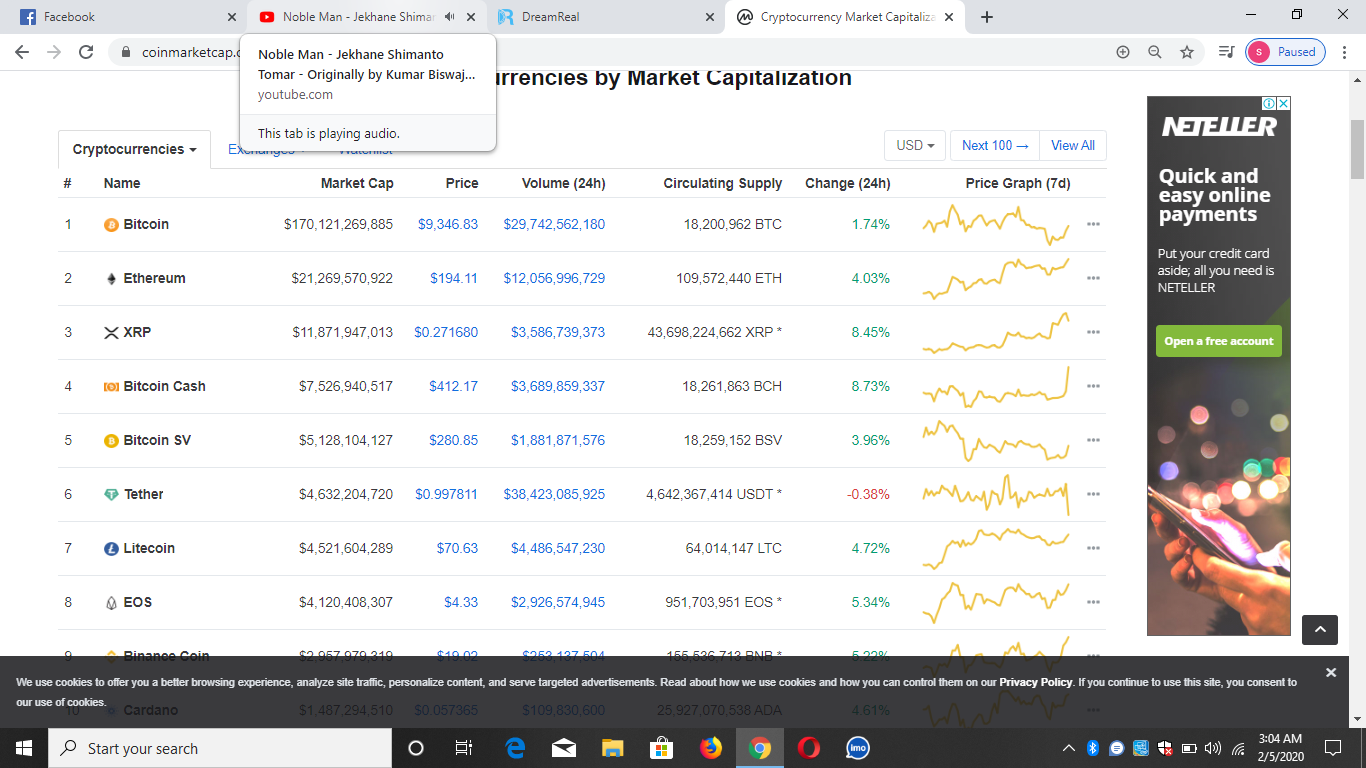Click the Tether 7-day price graph
Viewport: 1366px width, 768px height.
[996, 494]
